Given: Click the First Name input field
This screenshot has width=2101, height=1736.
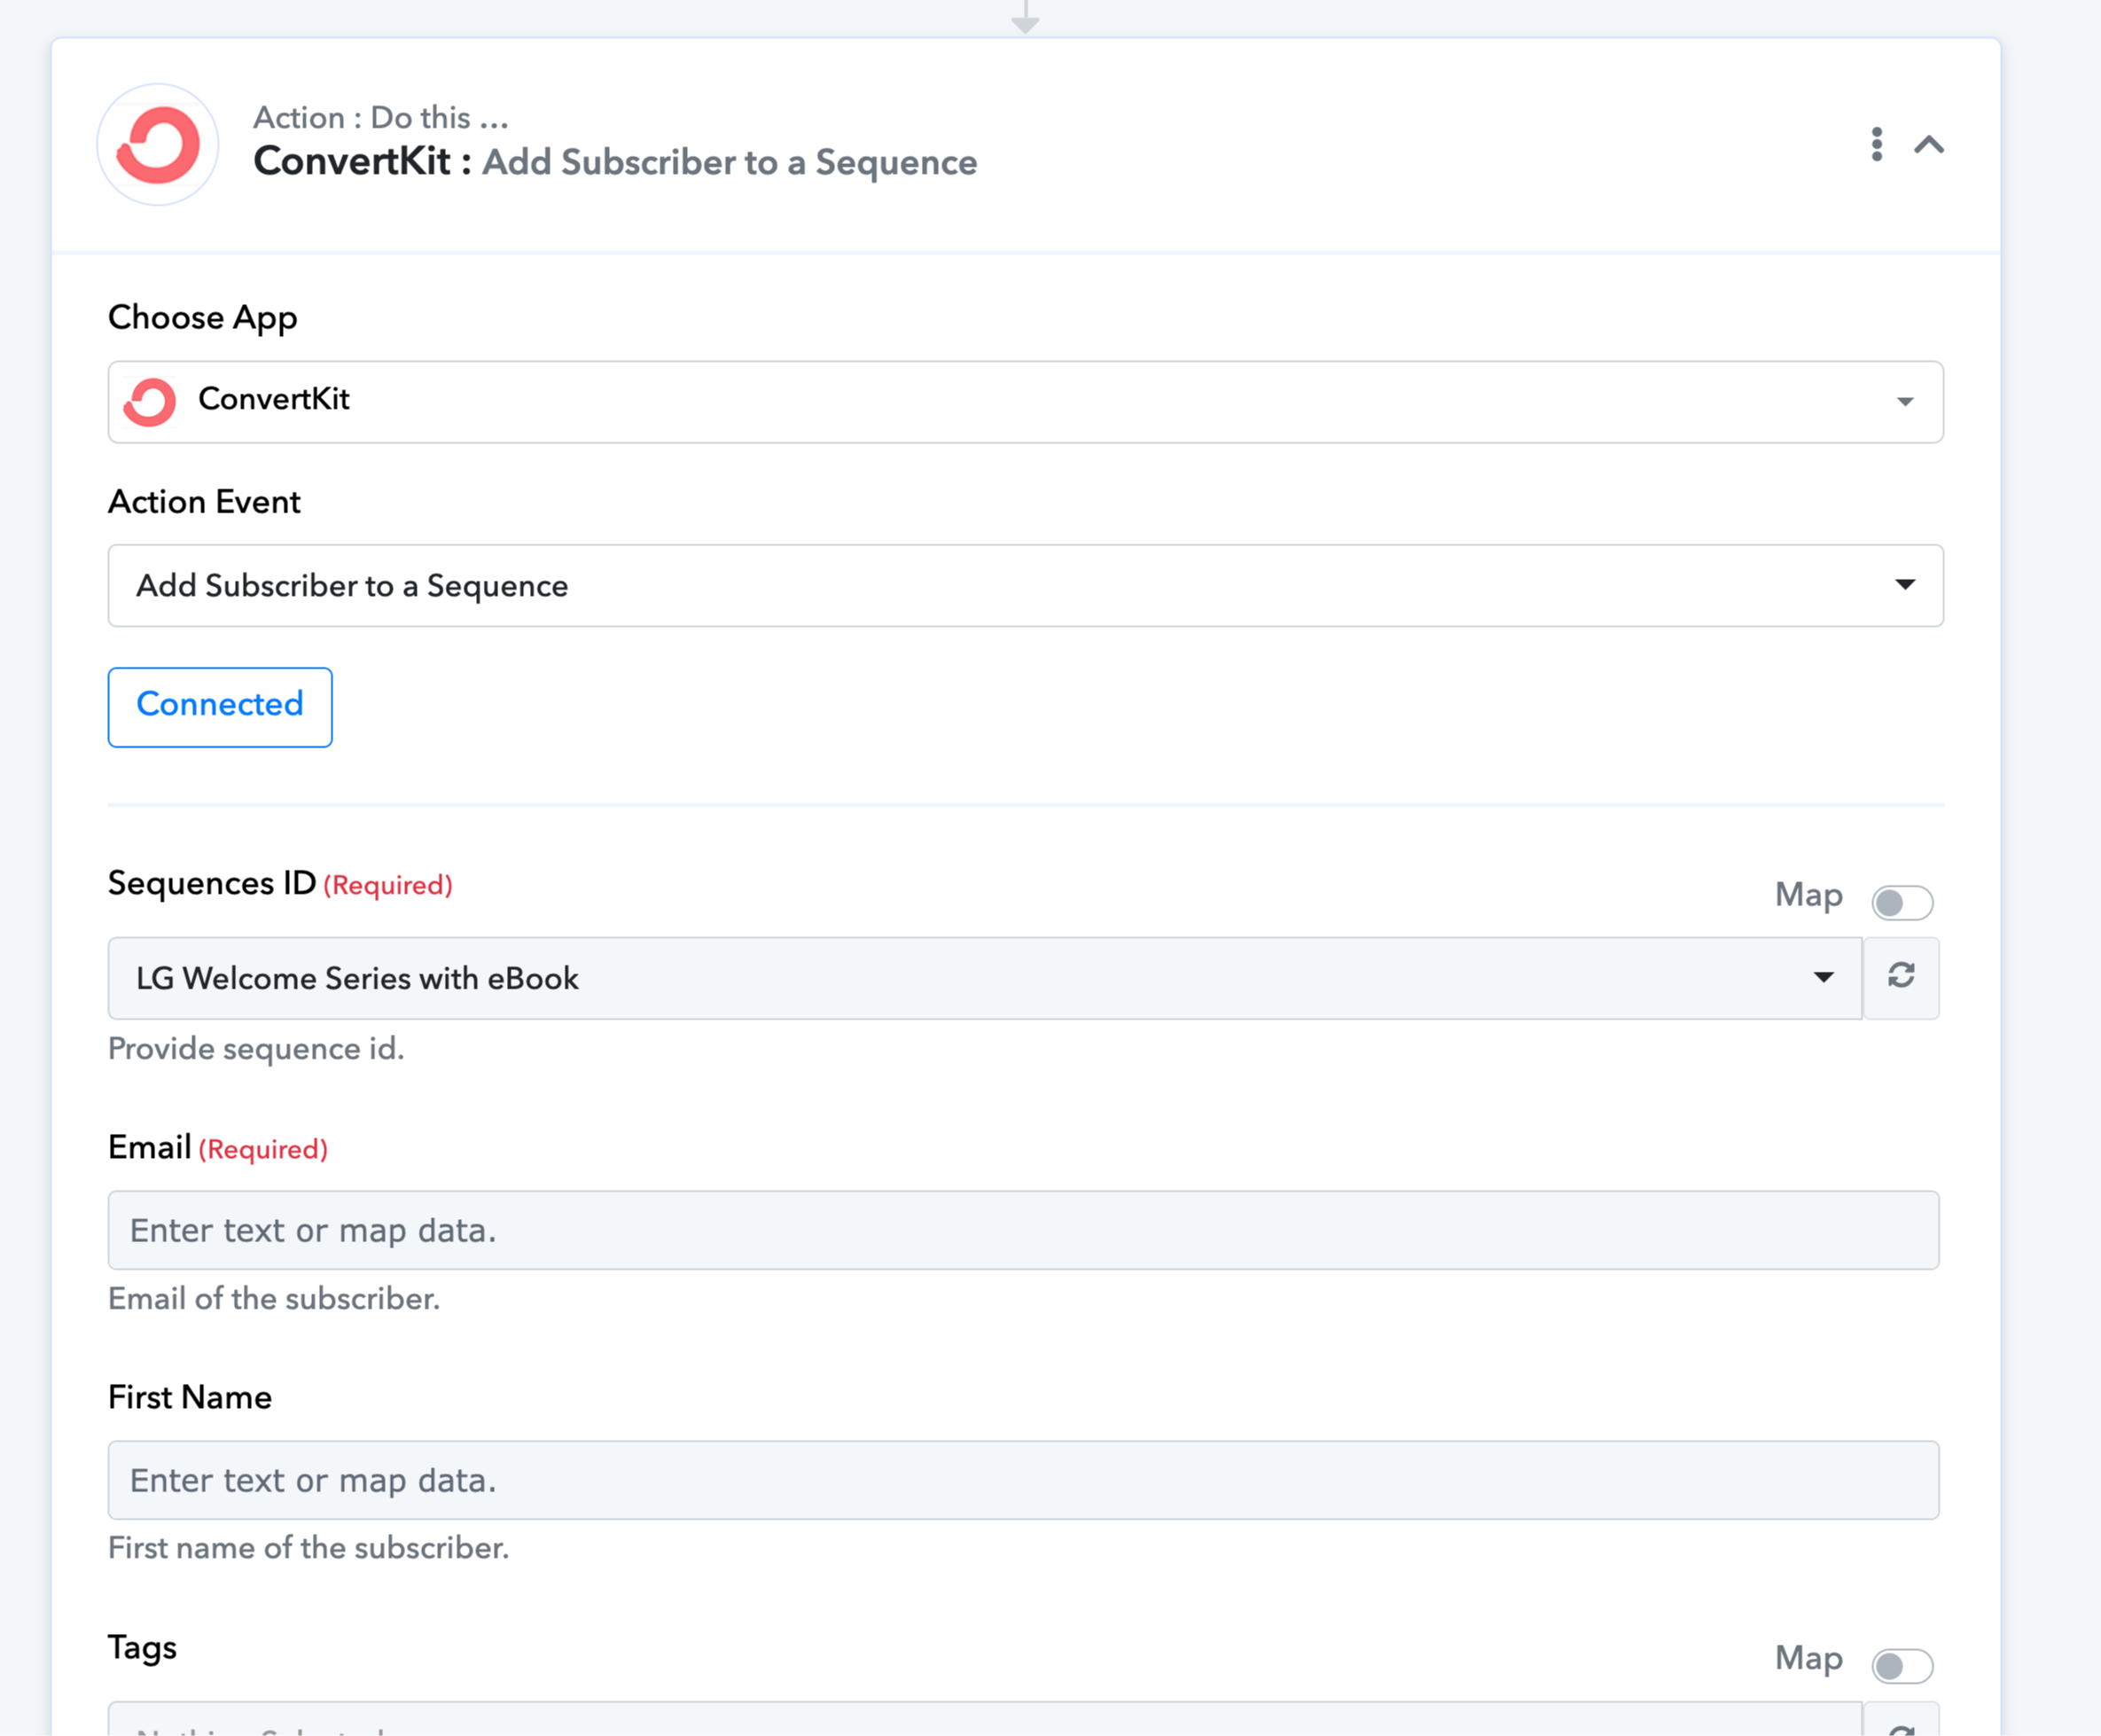Looking at the screenshot, I should click(x=1023, y=1480).
